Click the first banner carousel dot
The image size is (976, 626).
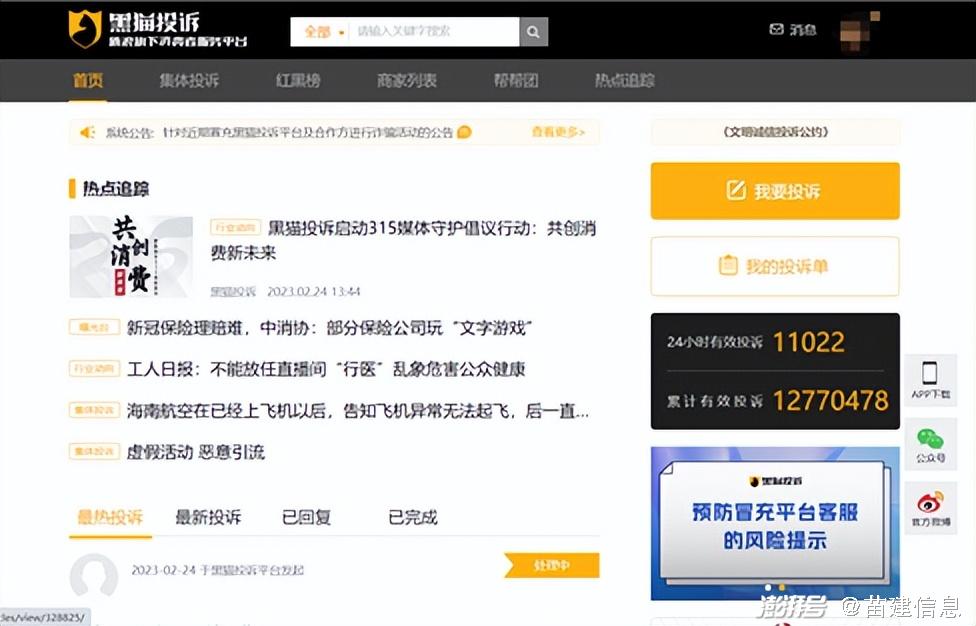click(768, 587)
